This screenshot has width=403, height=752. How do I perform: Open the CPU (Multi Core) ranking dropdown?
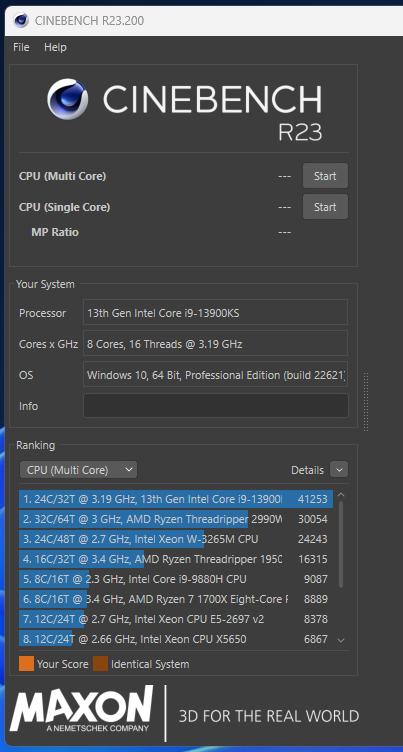[78, 470]
